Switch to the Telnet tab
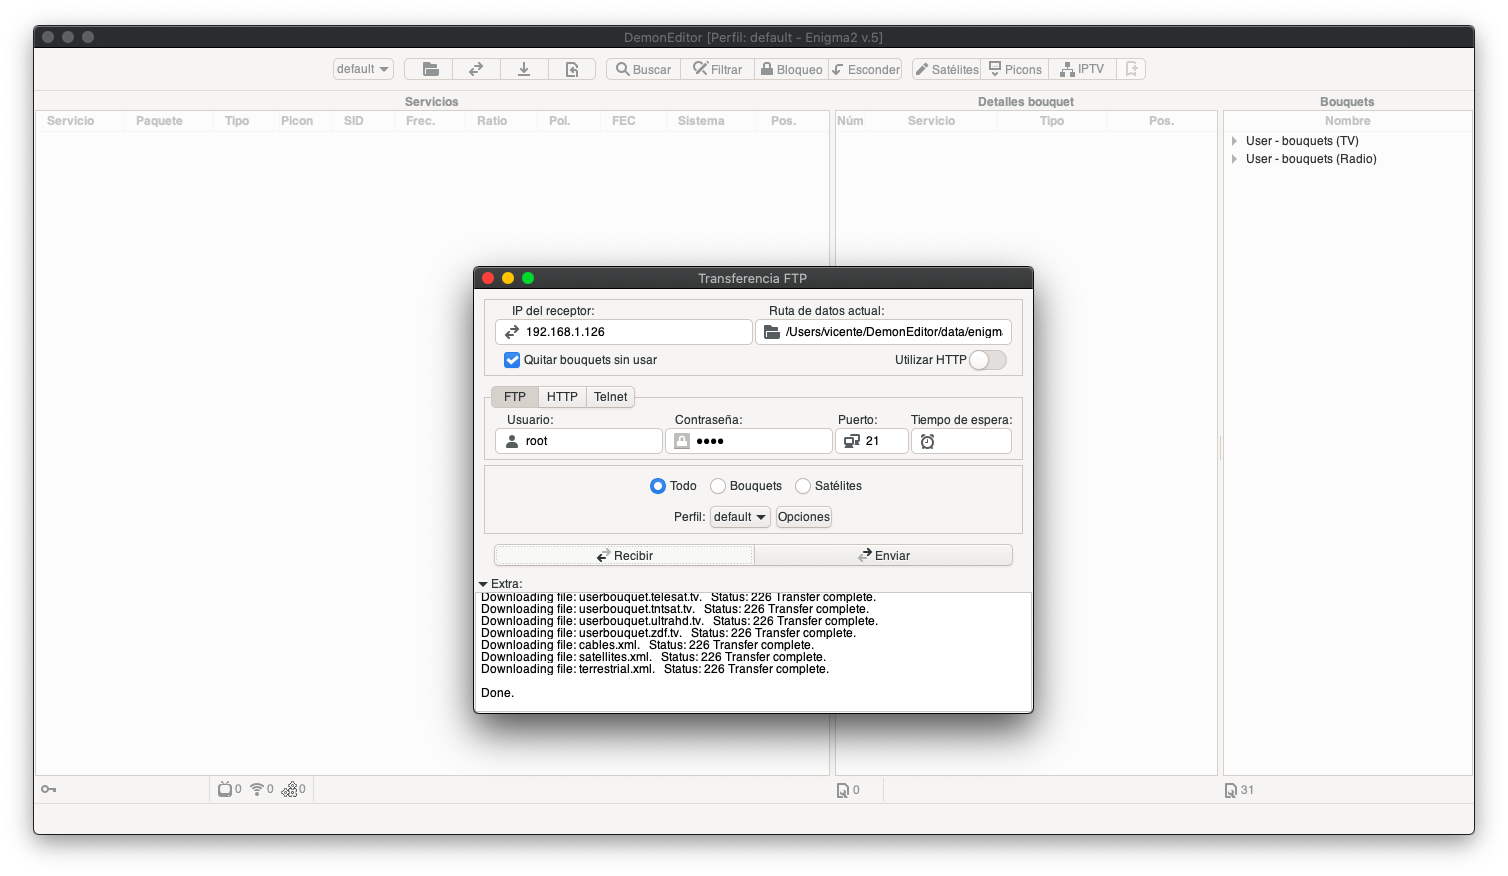Viewport: 1508px width, 876px height. pyautogui.click(x=610, y=397)
